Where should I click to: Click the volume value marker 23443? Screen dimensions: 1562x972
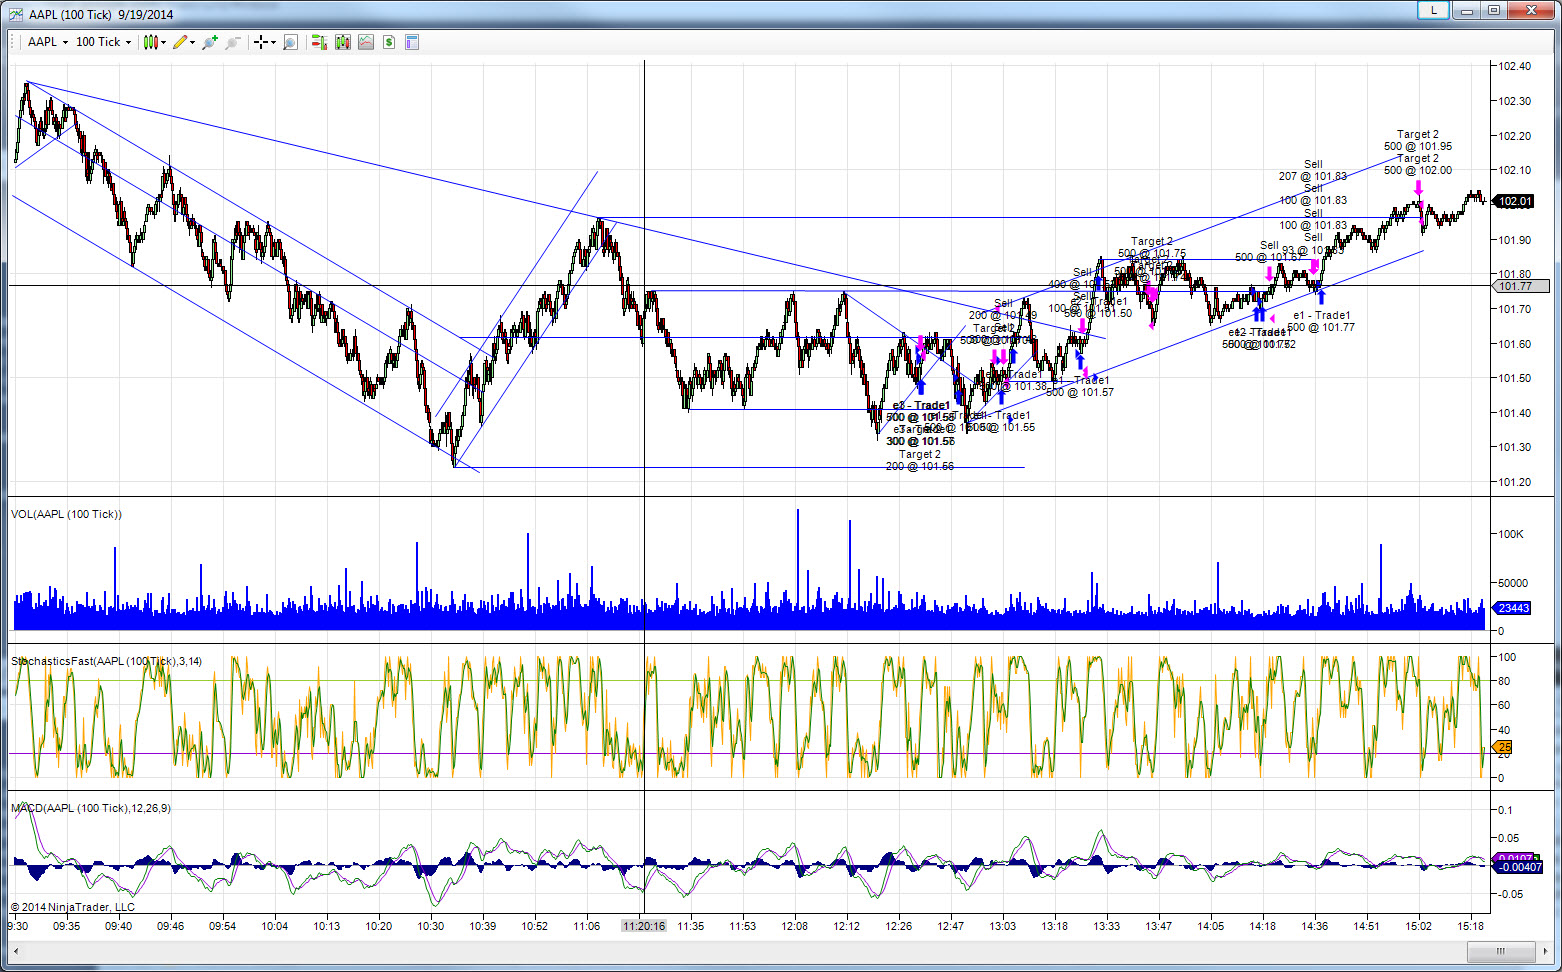tap(1513, 608)
